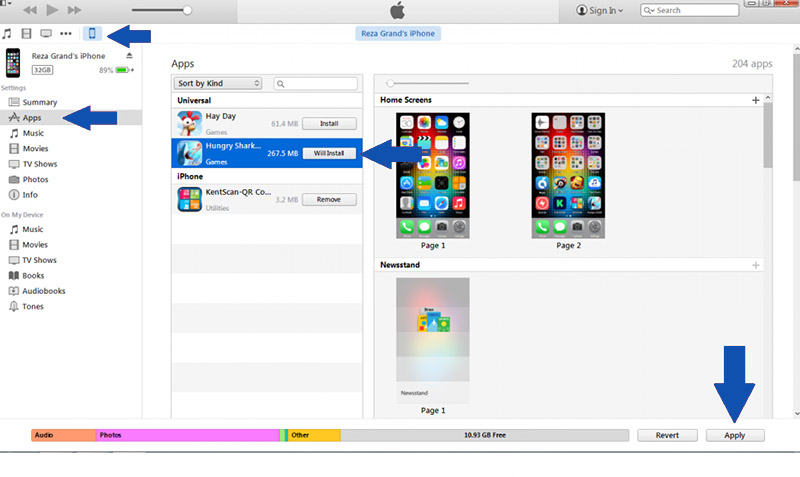Image resolution: width=800 pixels, height=477 pixels.
Task: Click the iPhone device image in sidebar
Action: click(x=13, y=63)
